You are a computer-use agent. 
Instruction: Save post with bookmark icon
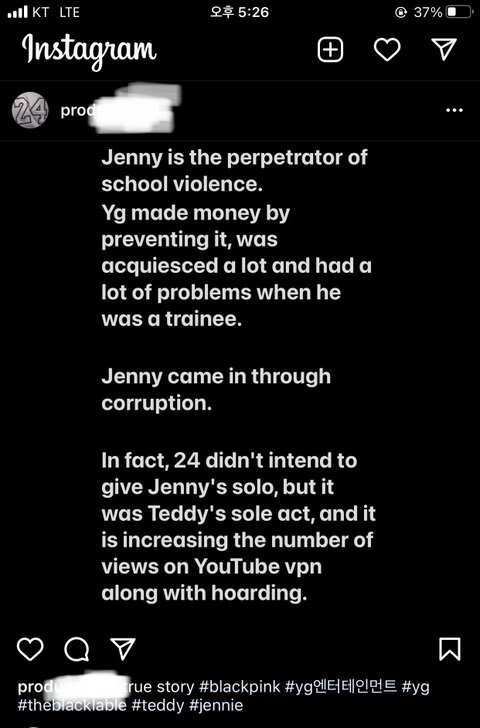coord(449,649)
